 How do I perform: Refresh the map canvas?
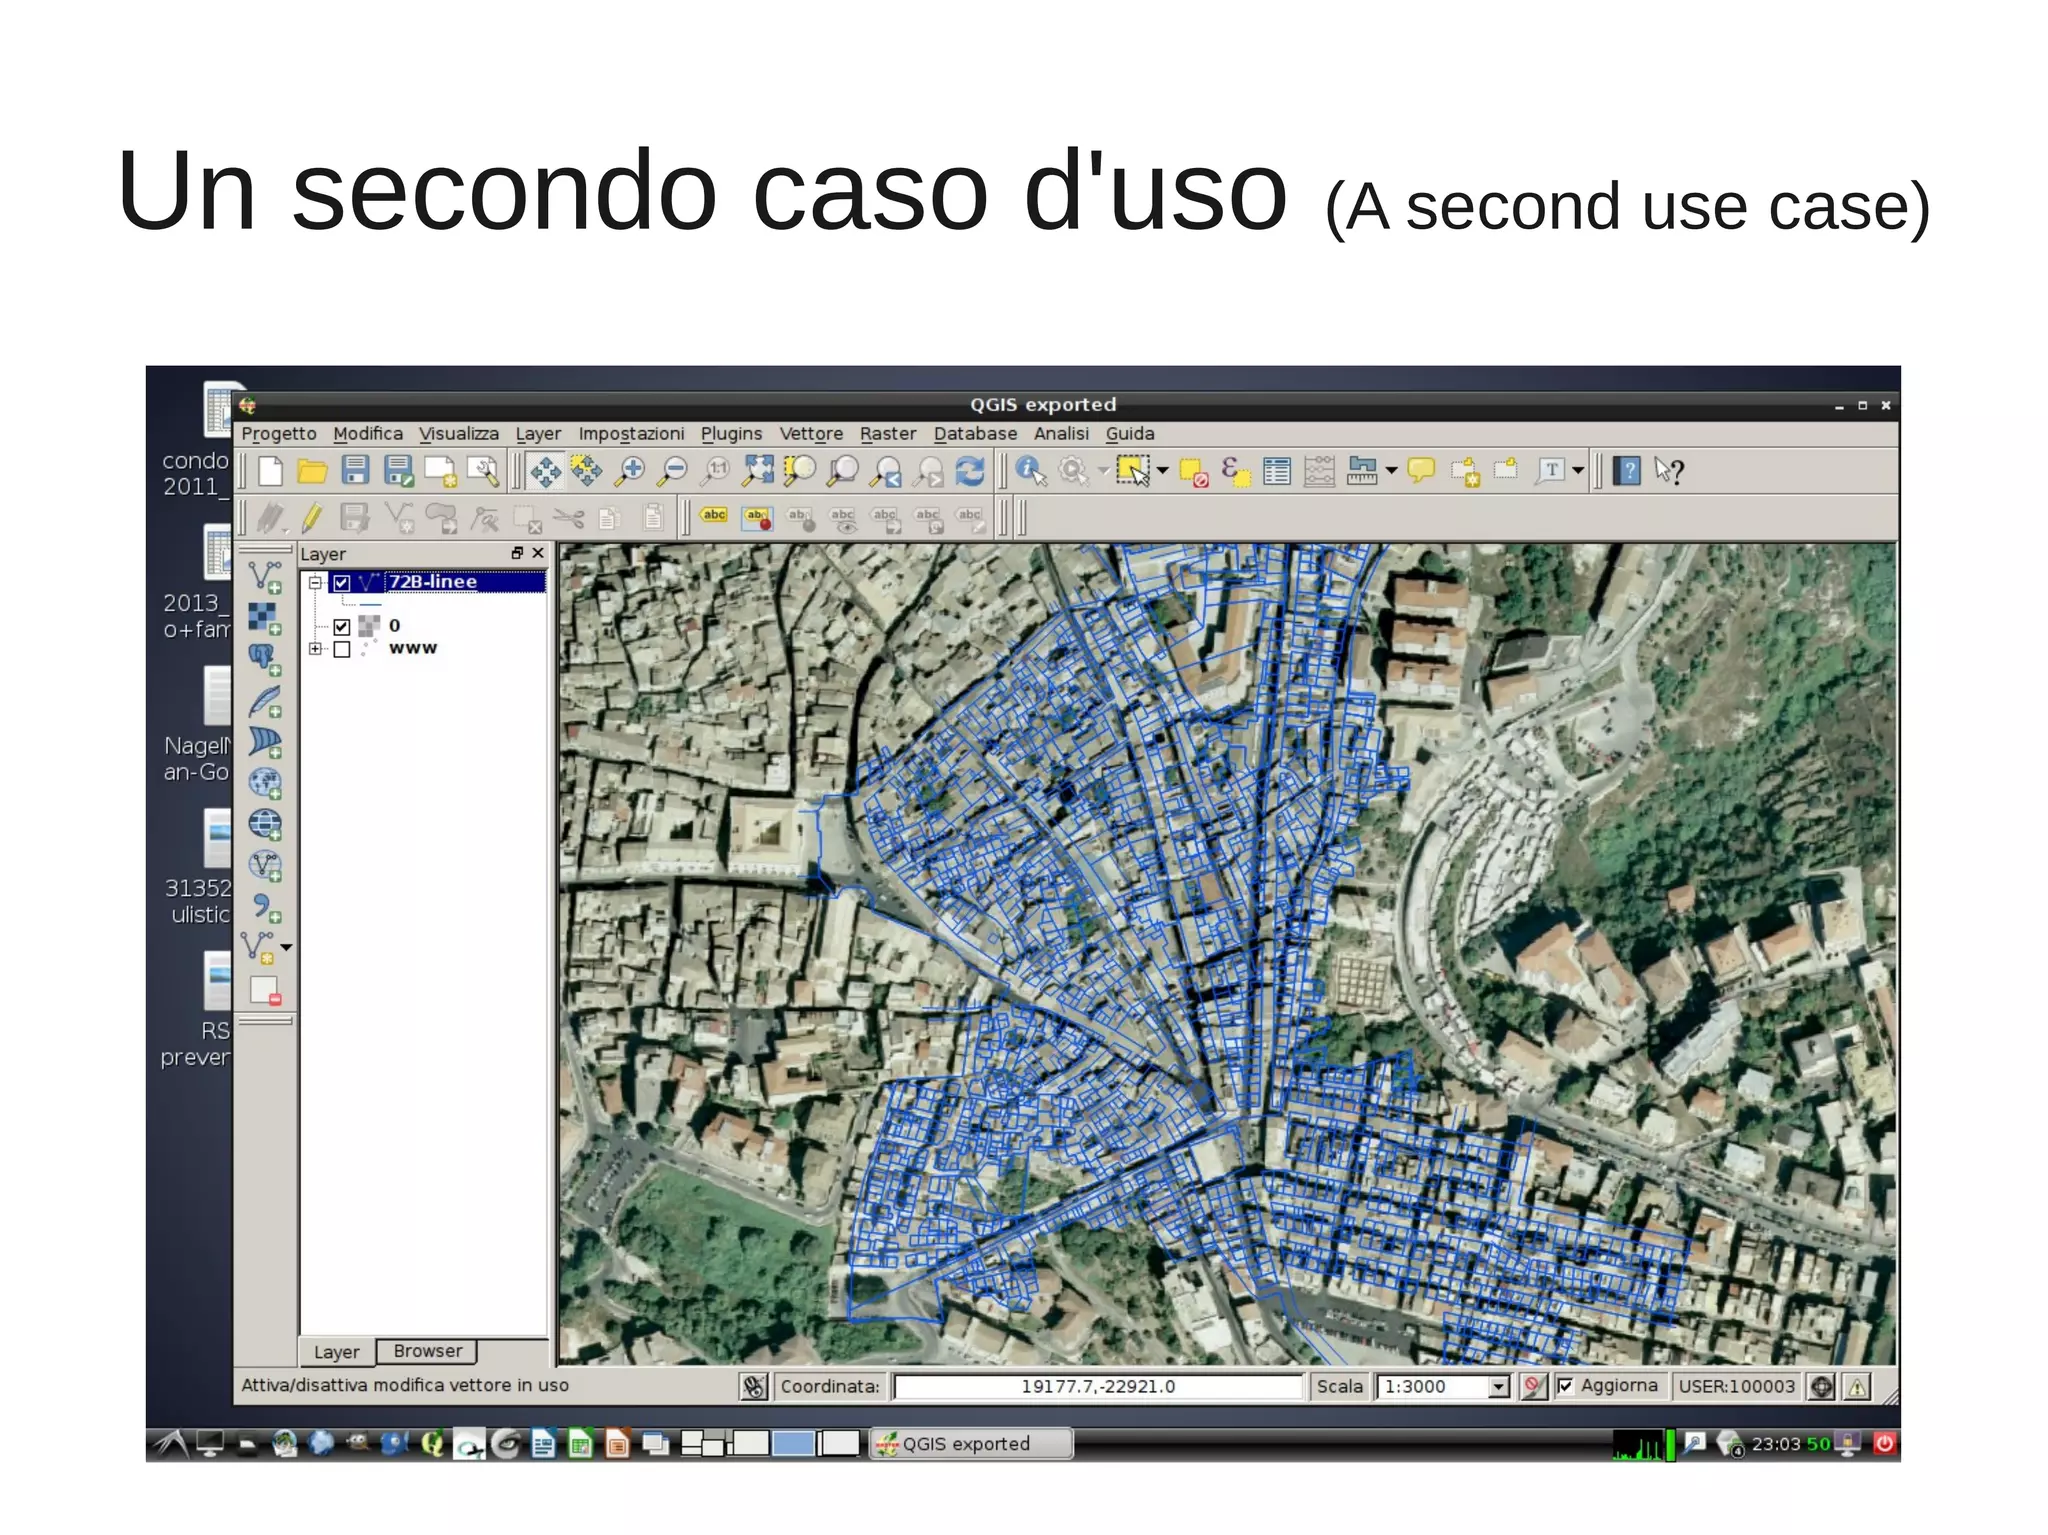pos(970,470)
